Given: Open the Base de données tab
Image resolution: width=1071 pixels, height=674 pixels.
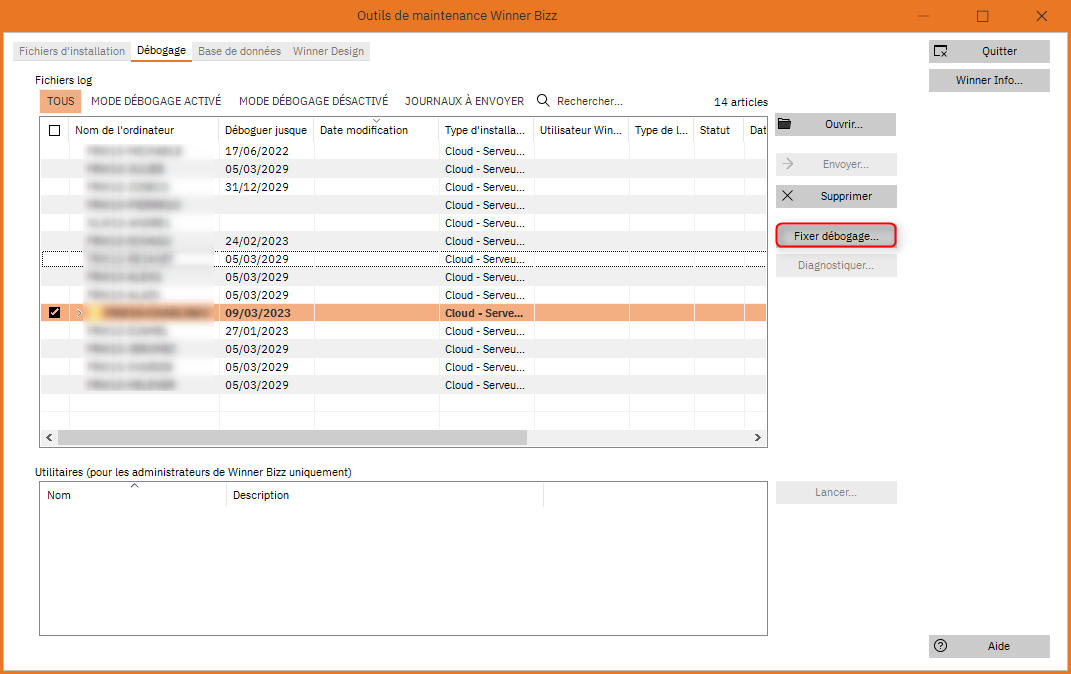Looking at the screenshot, I should [239, 51].
